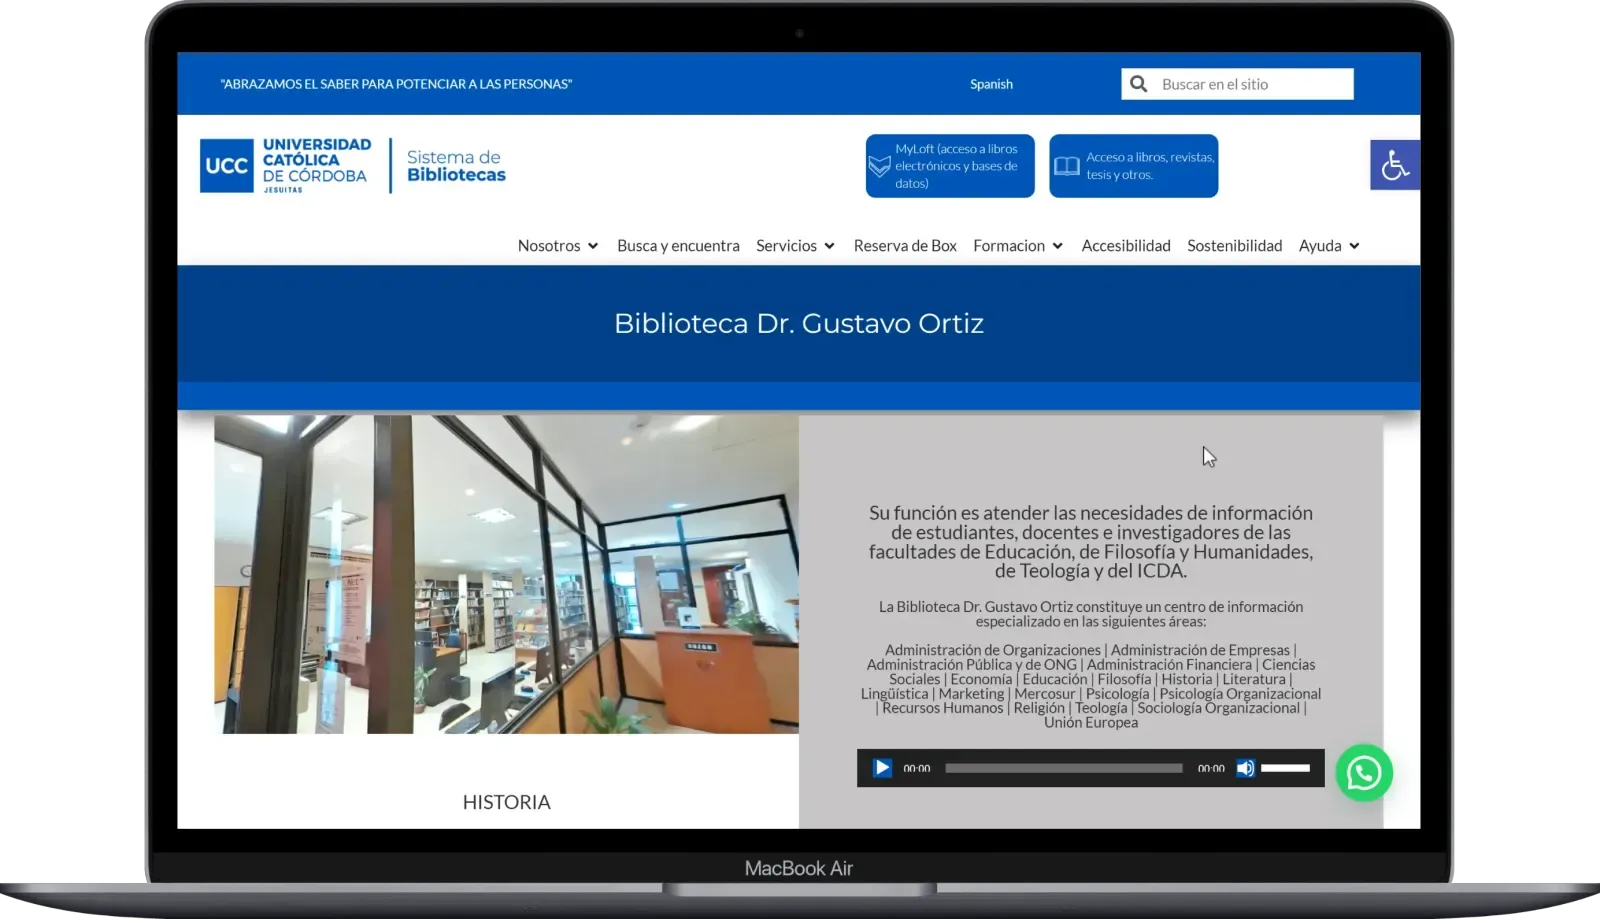Seek within the audio progress bar
The image size is (1600, 919).
click(1064, 768)
